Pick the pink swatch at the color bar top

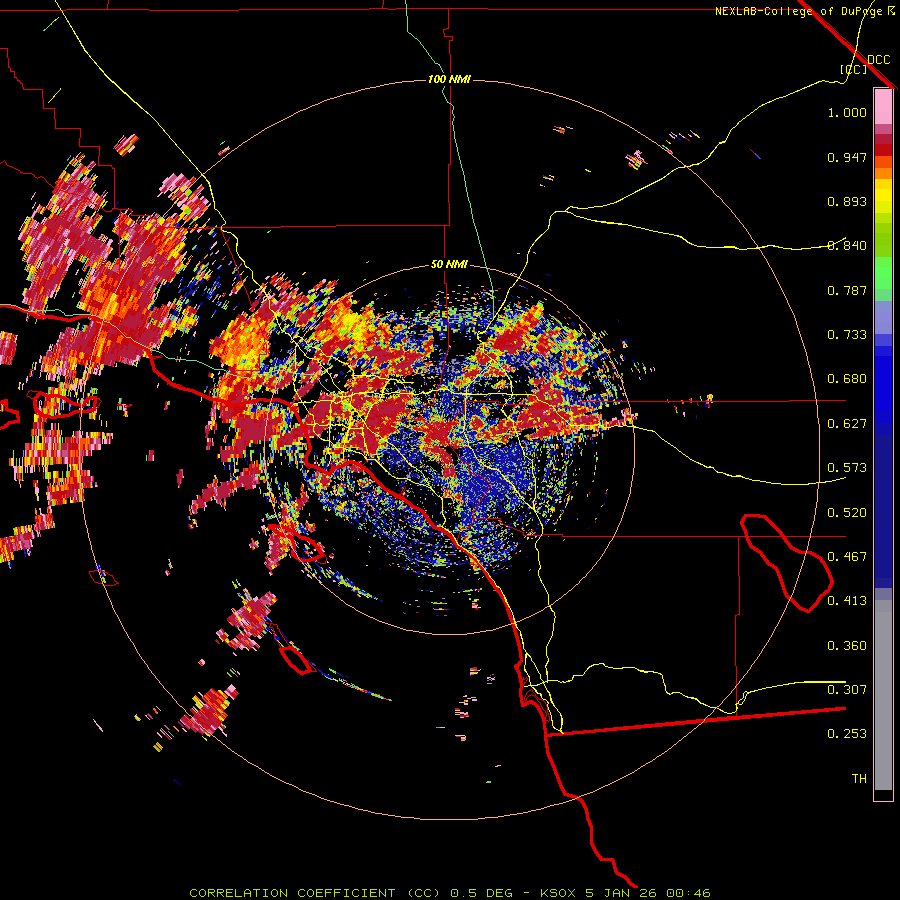tap(883, 106)
